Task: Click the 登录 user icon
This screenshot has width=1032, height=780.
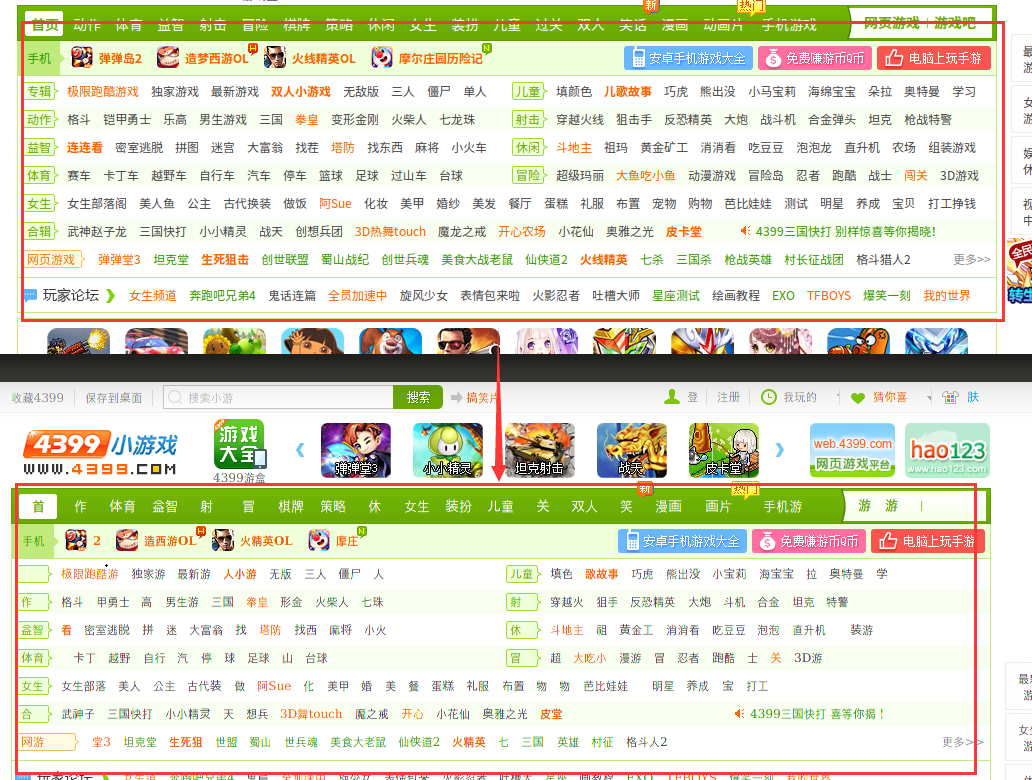Action: tap(672, 397)
